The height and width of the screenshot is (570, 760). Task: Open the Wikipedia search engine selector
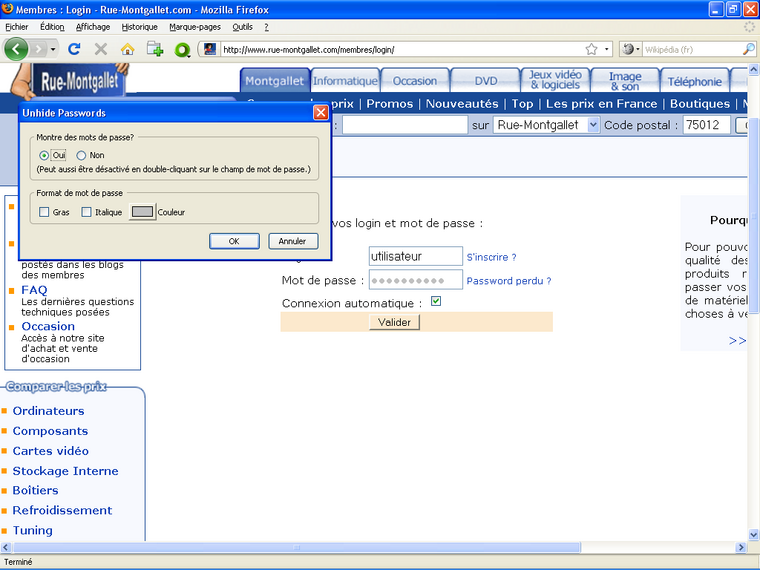click(x=631, y=49)
